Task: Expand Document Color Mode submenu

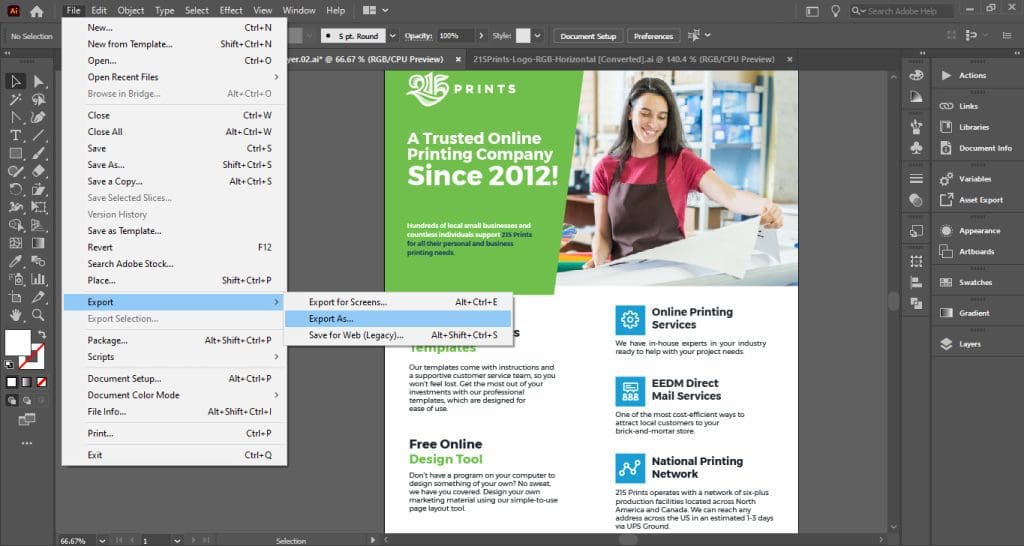Action: (276, 395)
